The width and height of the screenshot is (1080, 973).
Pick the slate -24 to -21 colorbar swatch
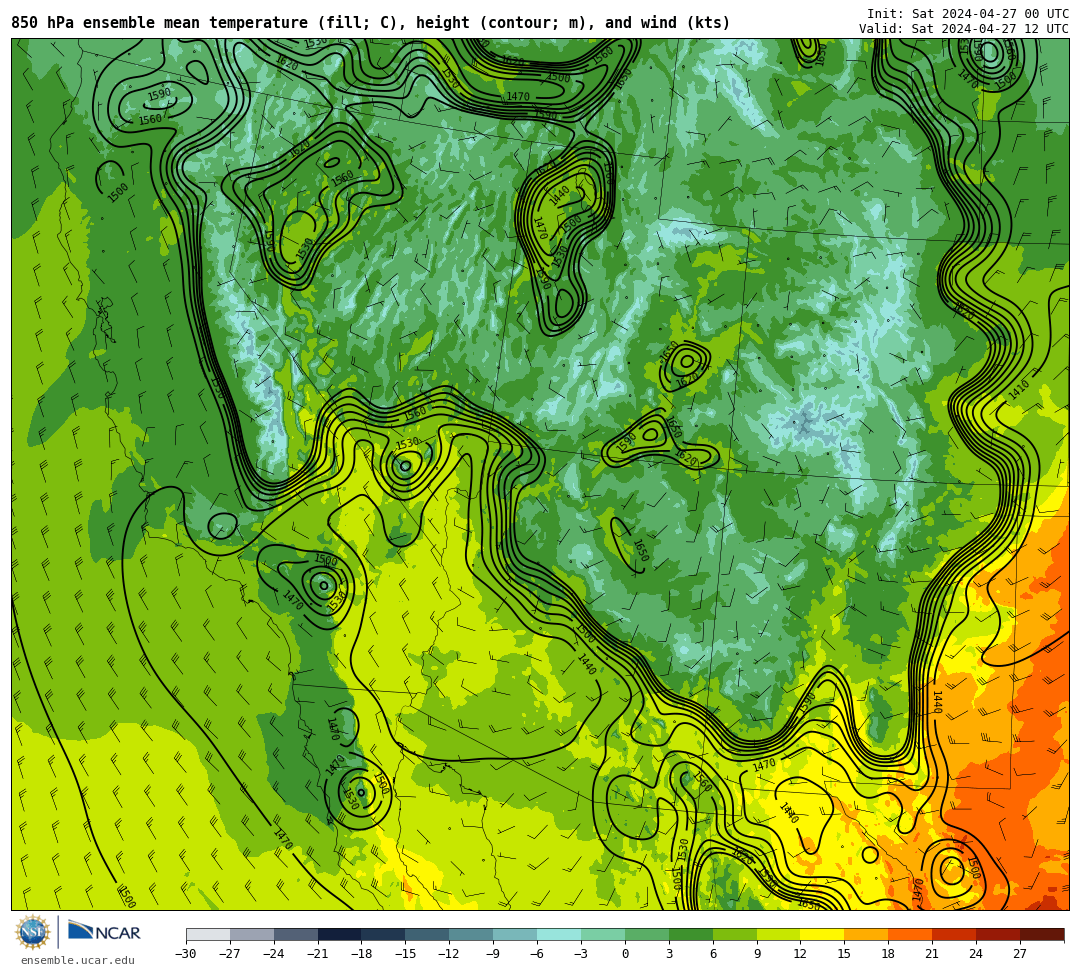296,934
